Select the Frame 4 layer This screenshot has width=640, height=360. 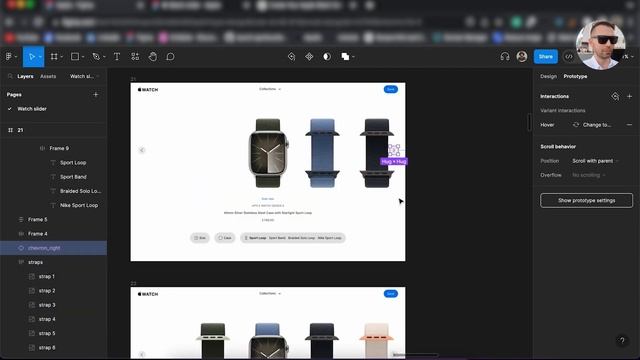tap(38, 234)
